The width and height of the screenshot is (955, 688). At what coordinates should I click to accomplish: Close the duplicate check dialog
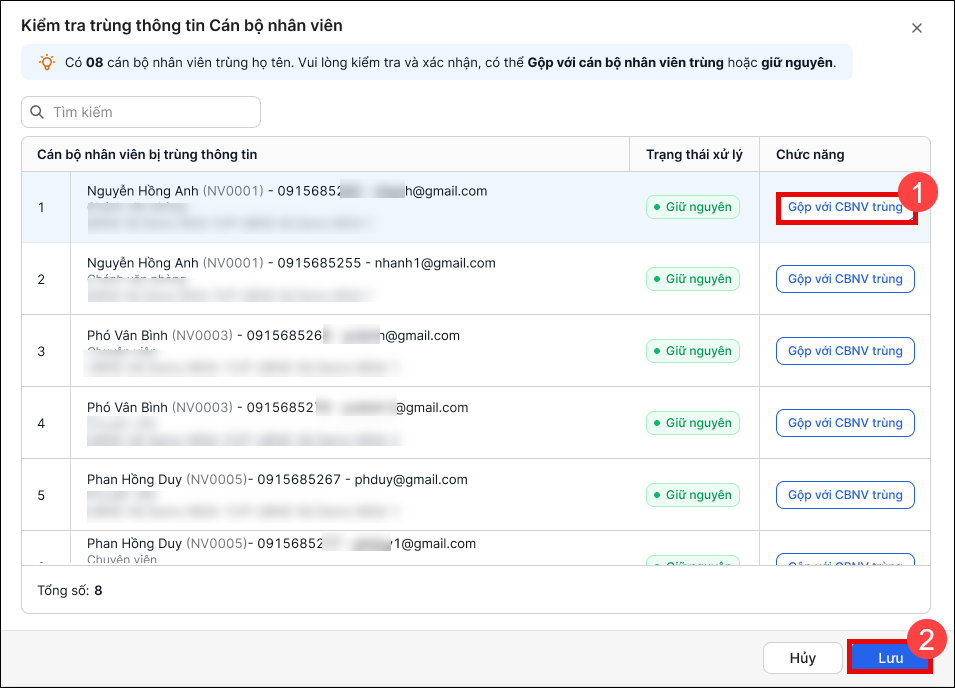coord(917,28)
